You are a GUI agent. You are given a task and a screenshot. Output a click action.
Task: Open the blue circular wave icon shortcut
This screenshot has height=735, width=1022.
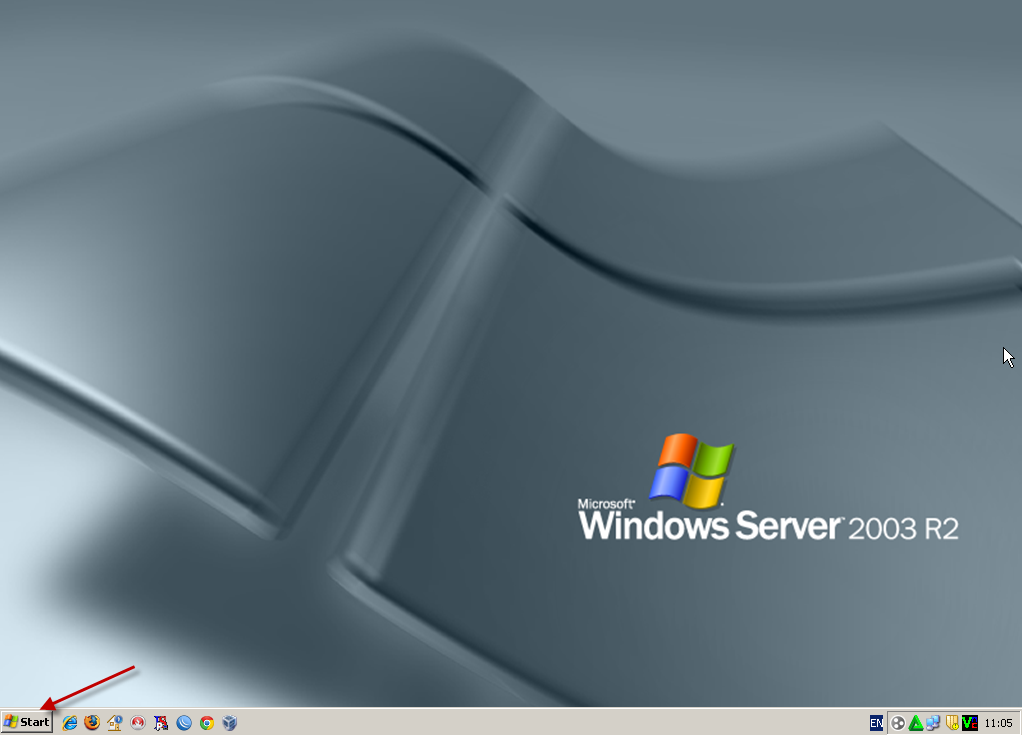(184, 723)
